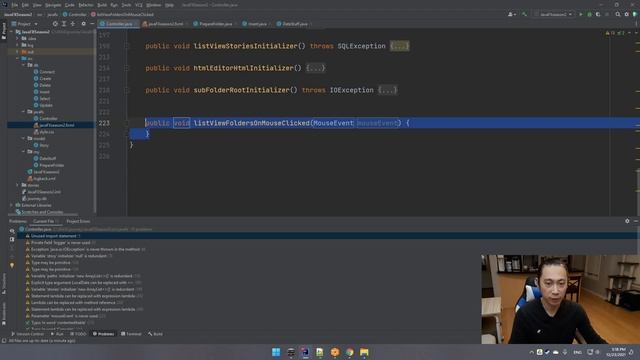Open the TODO tool window button

point(78,333)
